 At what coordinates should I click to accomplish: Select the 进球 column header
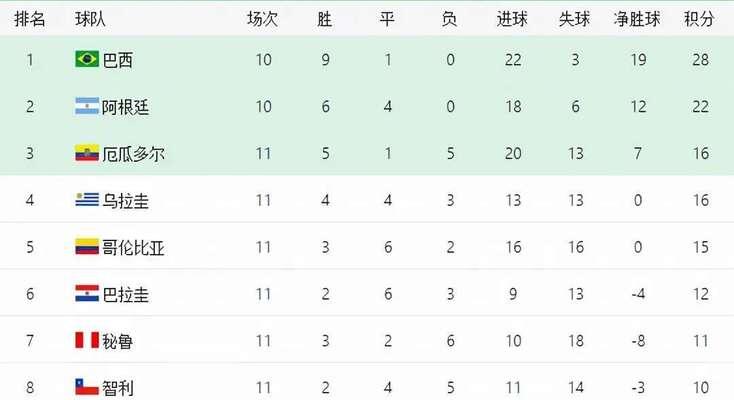click(512, 19)
